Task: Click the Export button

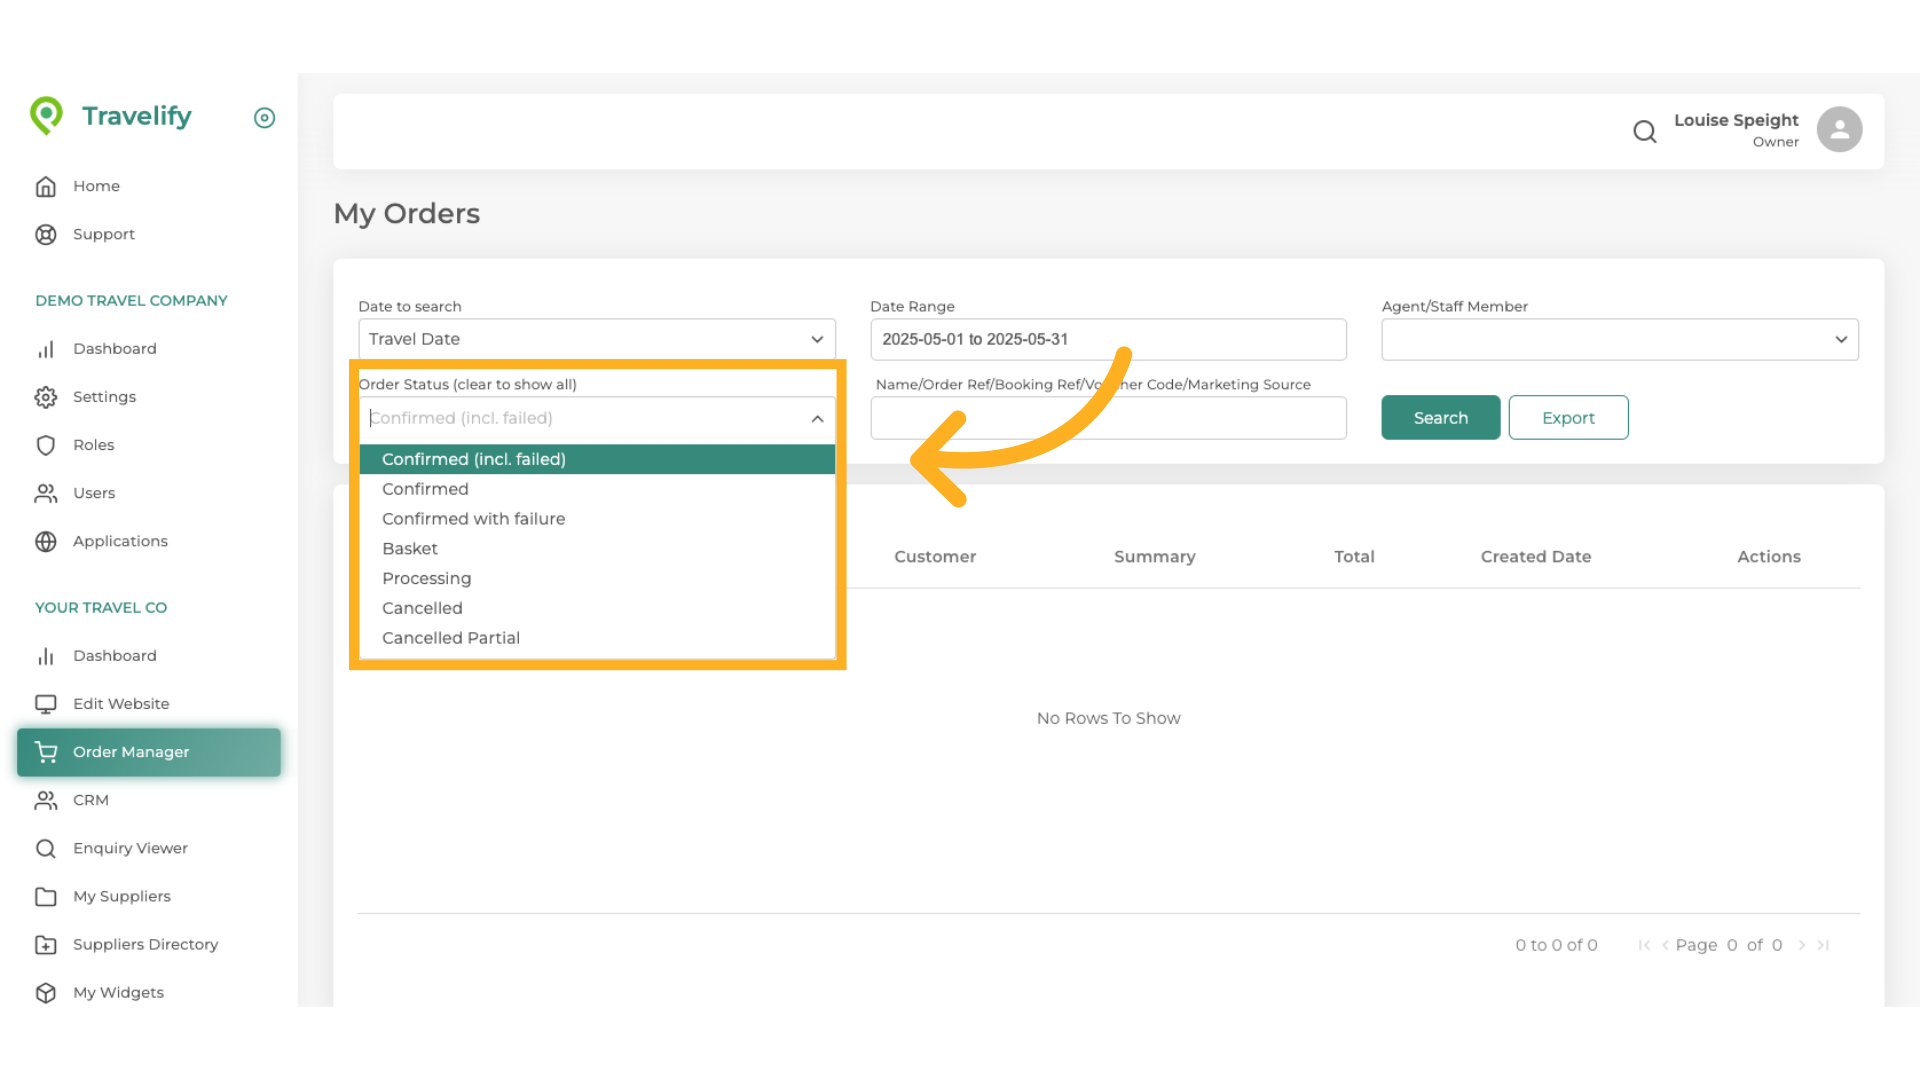Action: coord(1568,417)
